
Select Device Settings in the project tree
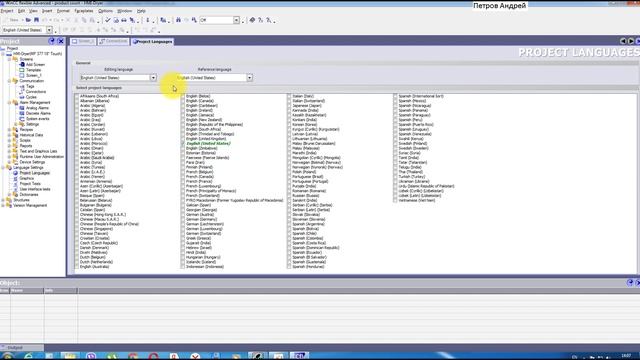pyautogui.click(x=32, y=162)
